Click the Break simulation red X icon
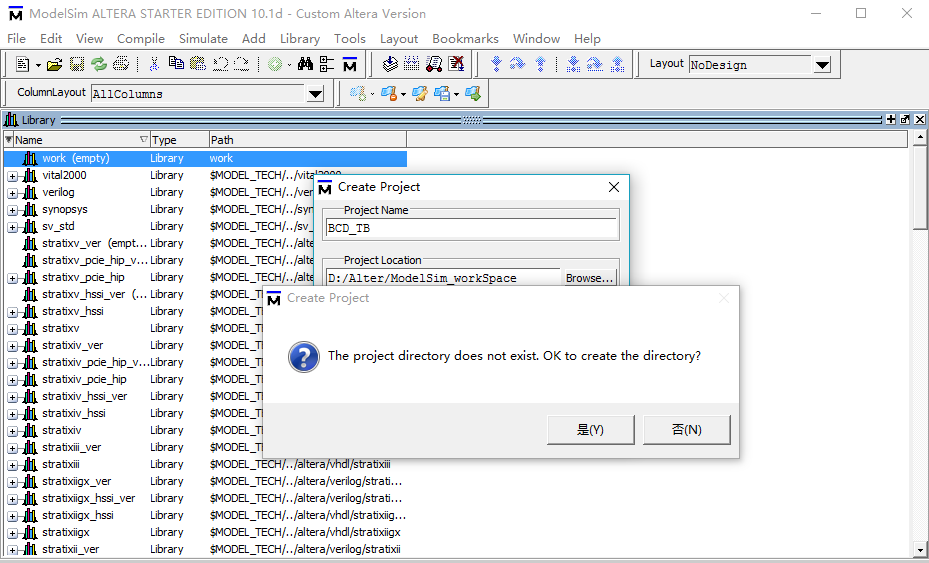This screenshot has width=929, height=563. (x=456, y=64)
